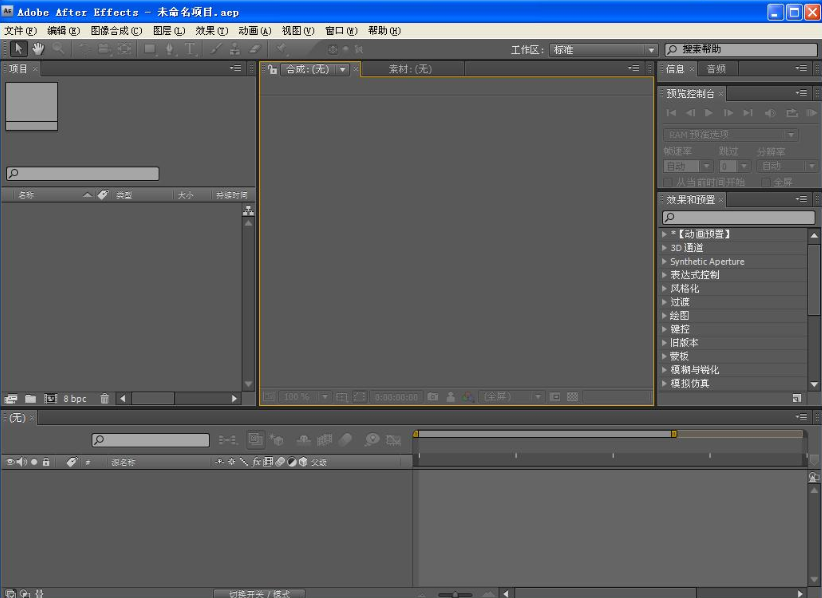Click the trash icon in the Project panel
The width and height of the screenshot is (822, 598).
pyautogui.click(x=105, y=398)
